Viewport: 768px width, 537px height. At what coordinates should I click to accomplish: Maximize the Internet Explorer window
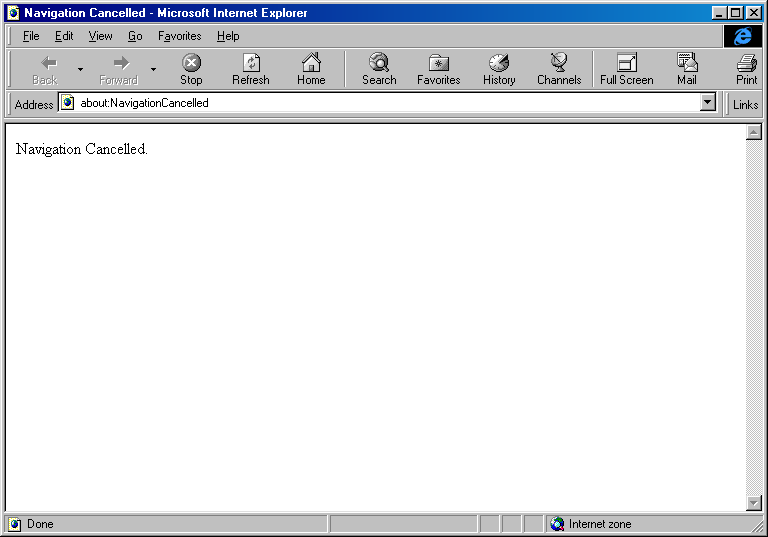pos(736,13)
